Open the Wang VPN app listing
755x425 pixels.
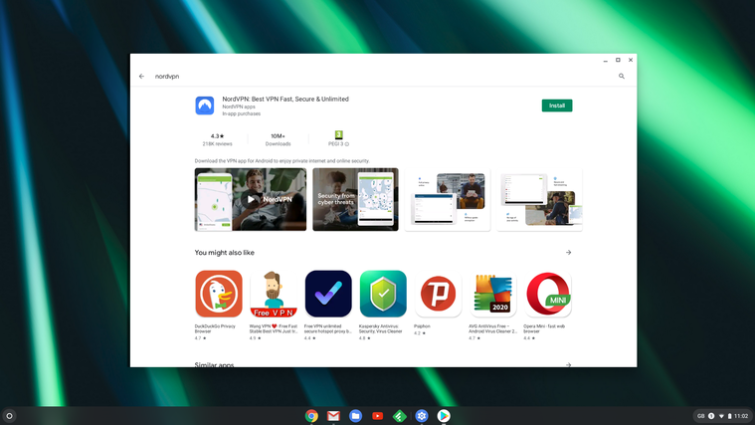coord(273,294)
